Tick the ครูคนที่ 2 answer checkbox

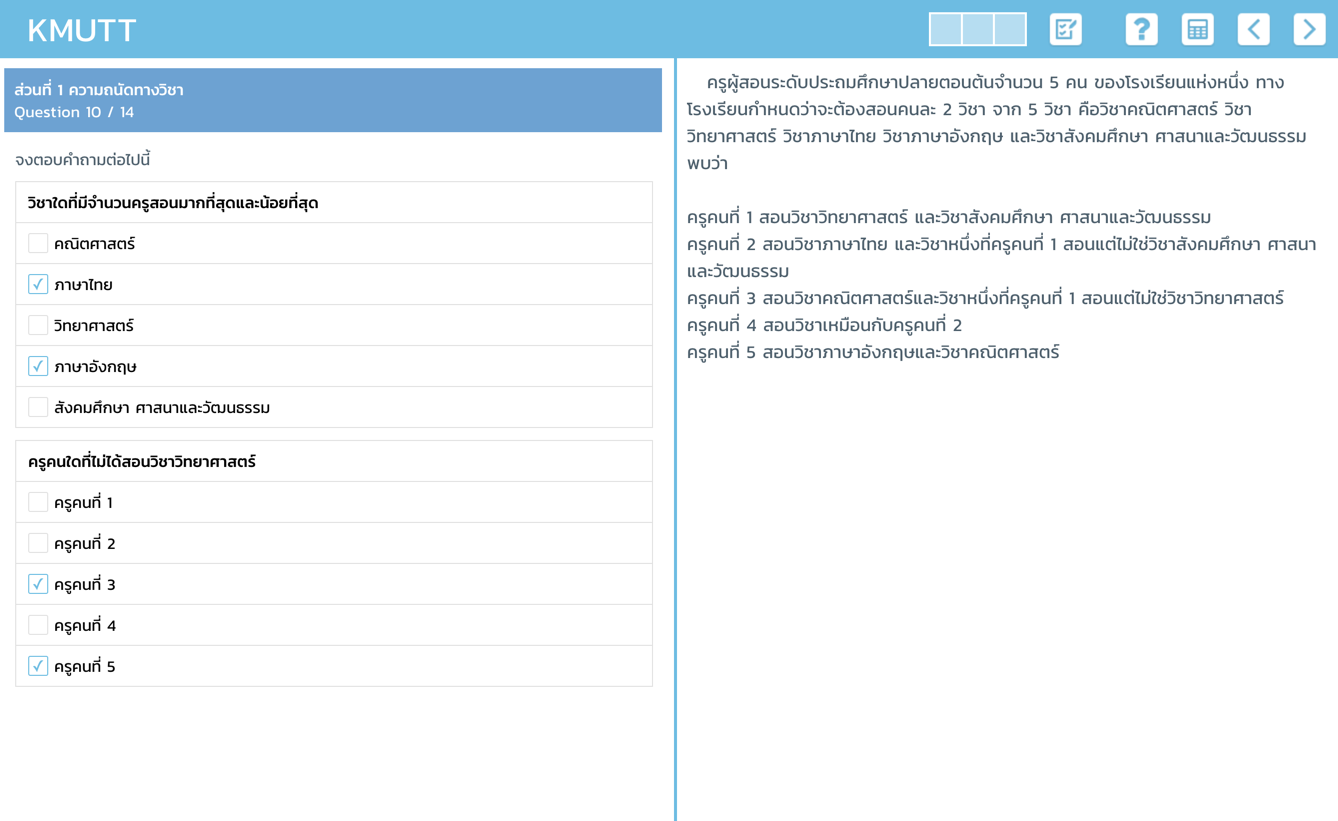click(38, 543)
